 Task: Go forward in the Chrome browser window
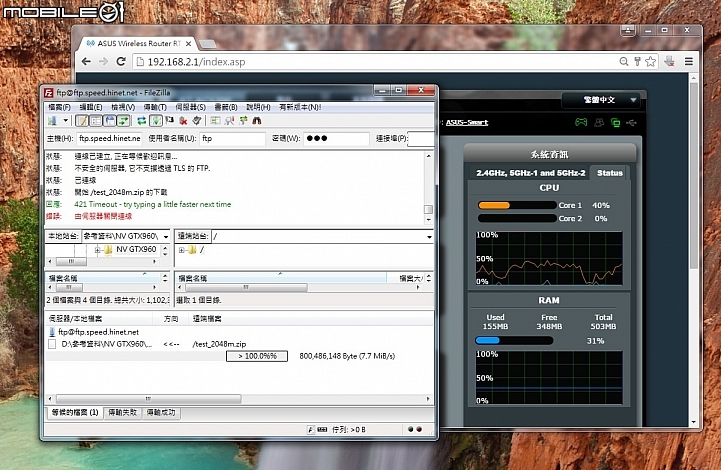tap(103, 62)
